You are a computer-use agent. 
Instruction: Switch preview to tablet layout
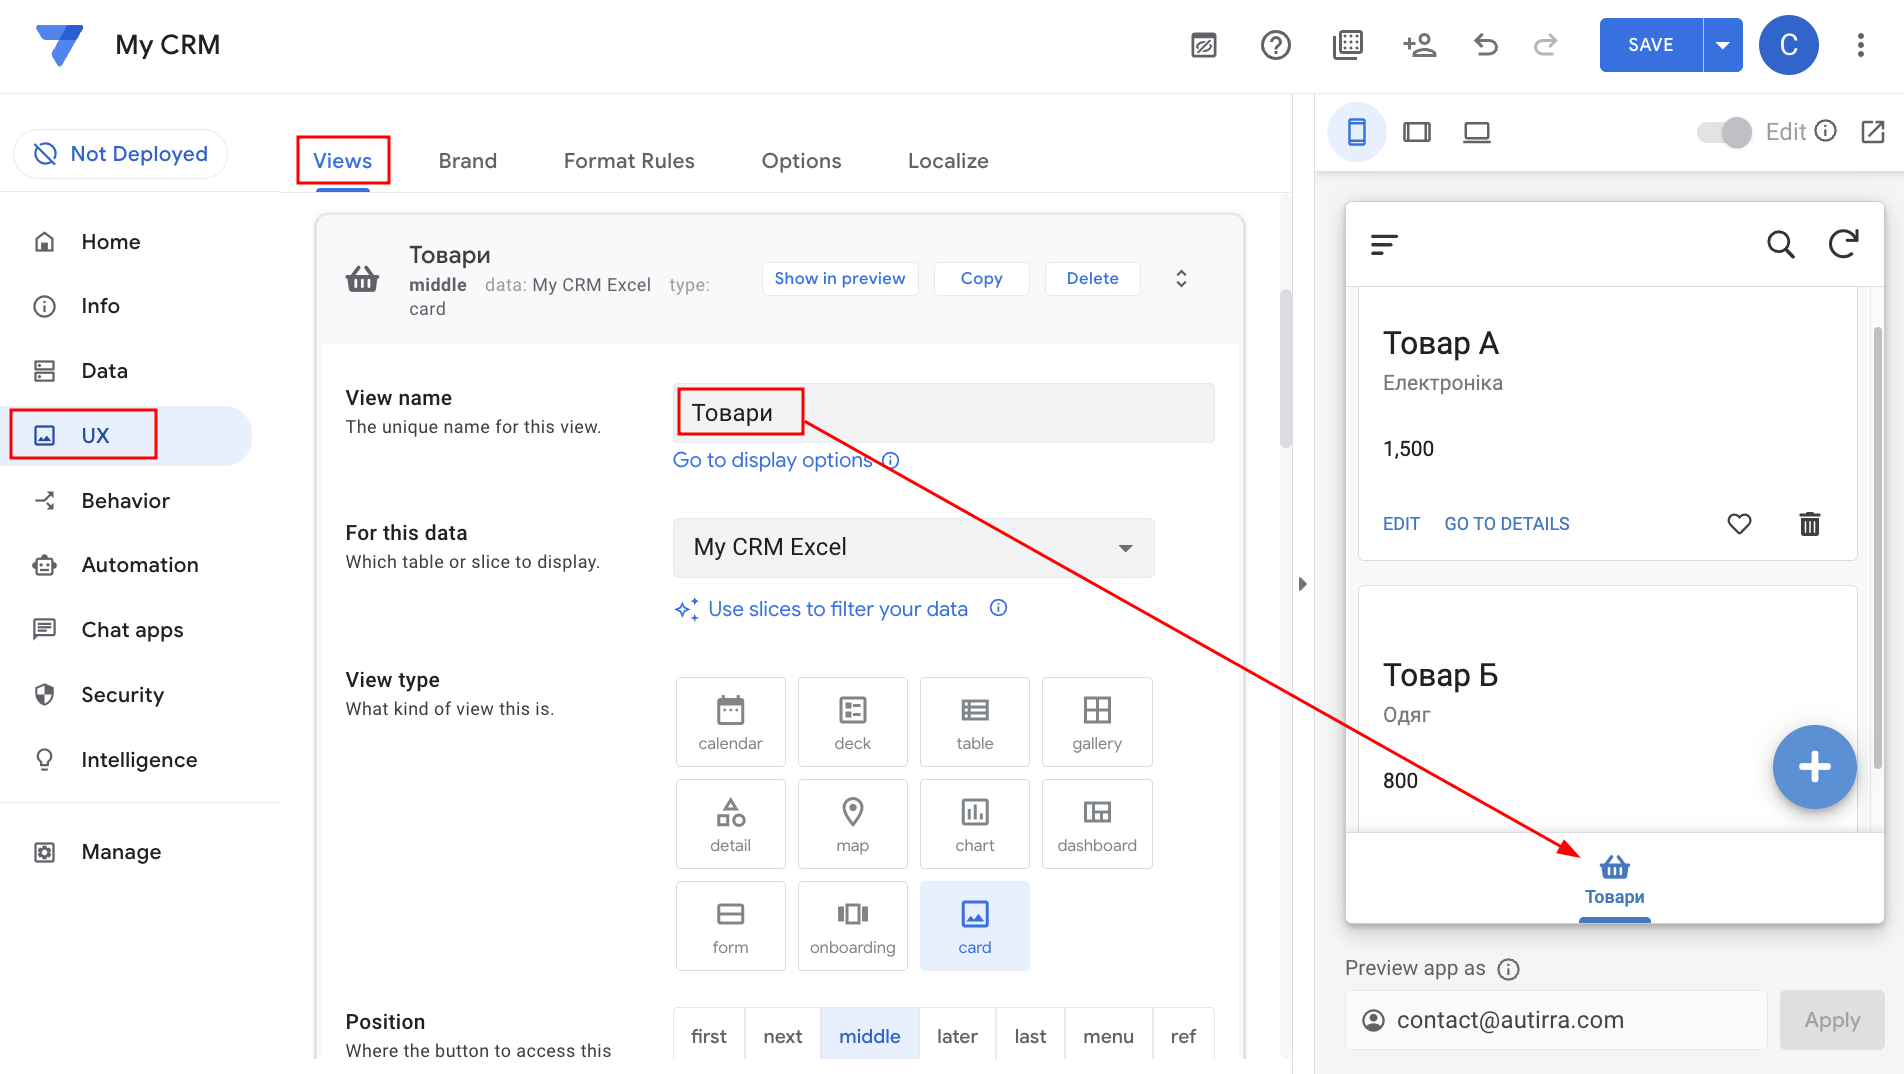1417,132
